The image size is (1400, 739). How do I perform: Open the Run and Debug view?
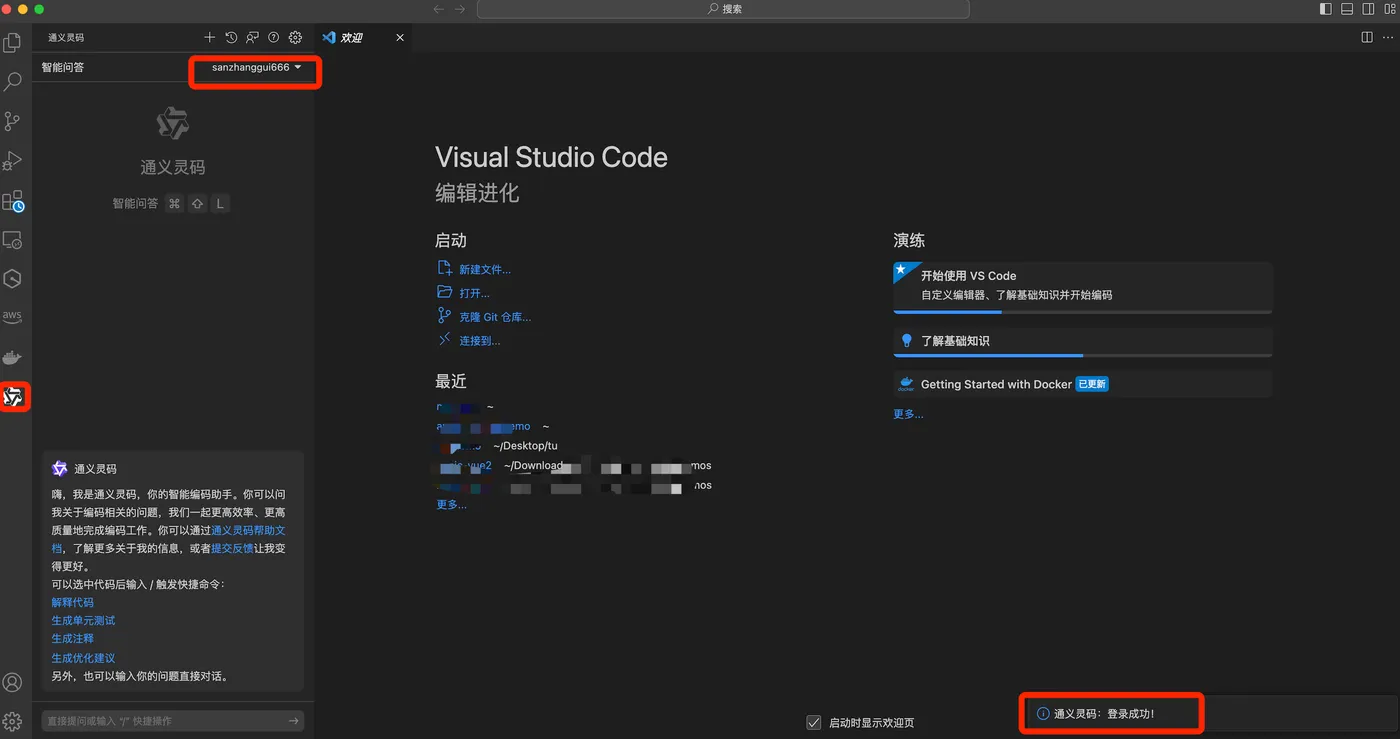[12, 161]
